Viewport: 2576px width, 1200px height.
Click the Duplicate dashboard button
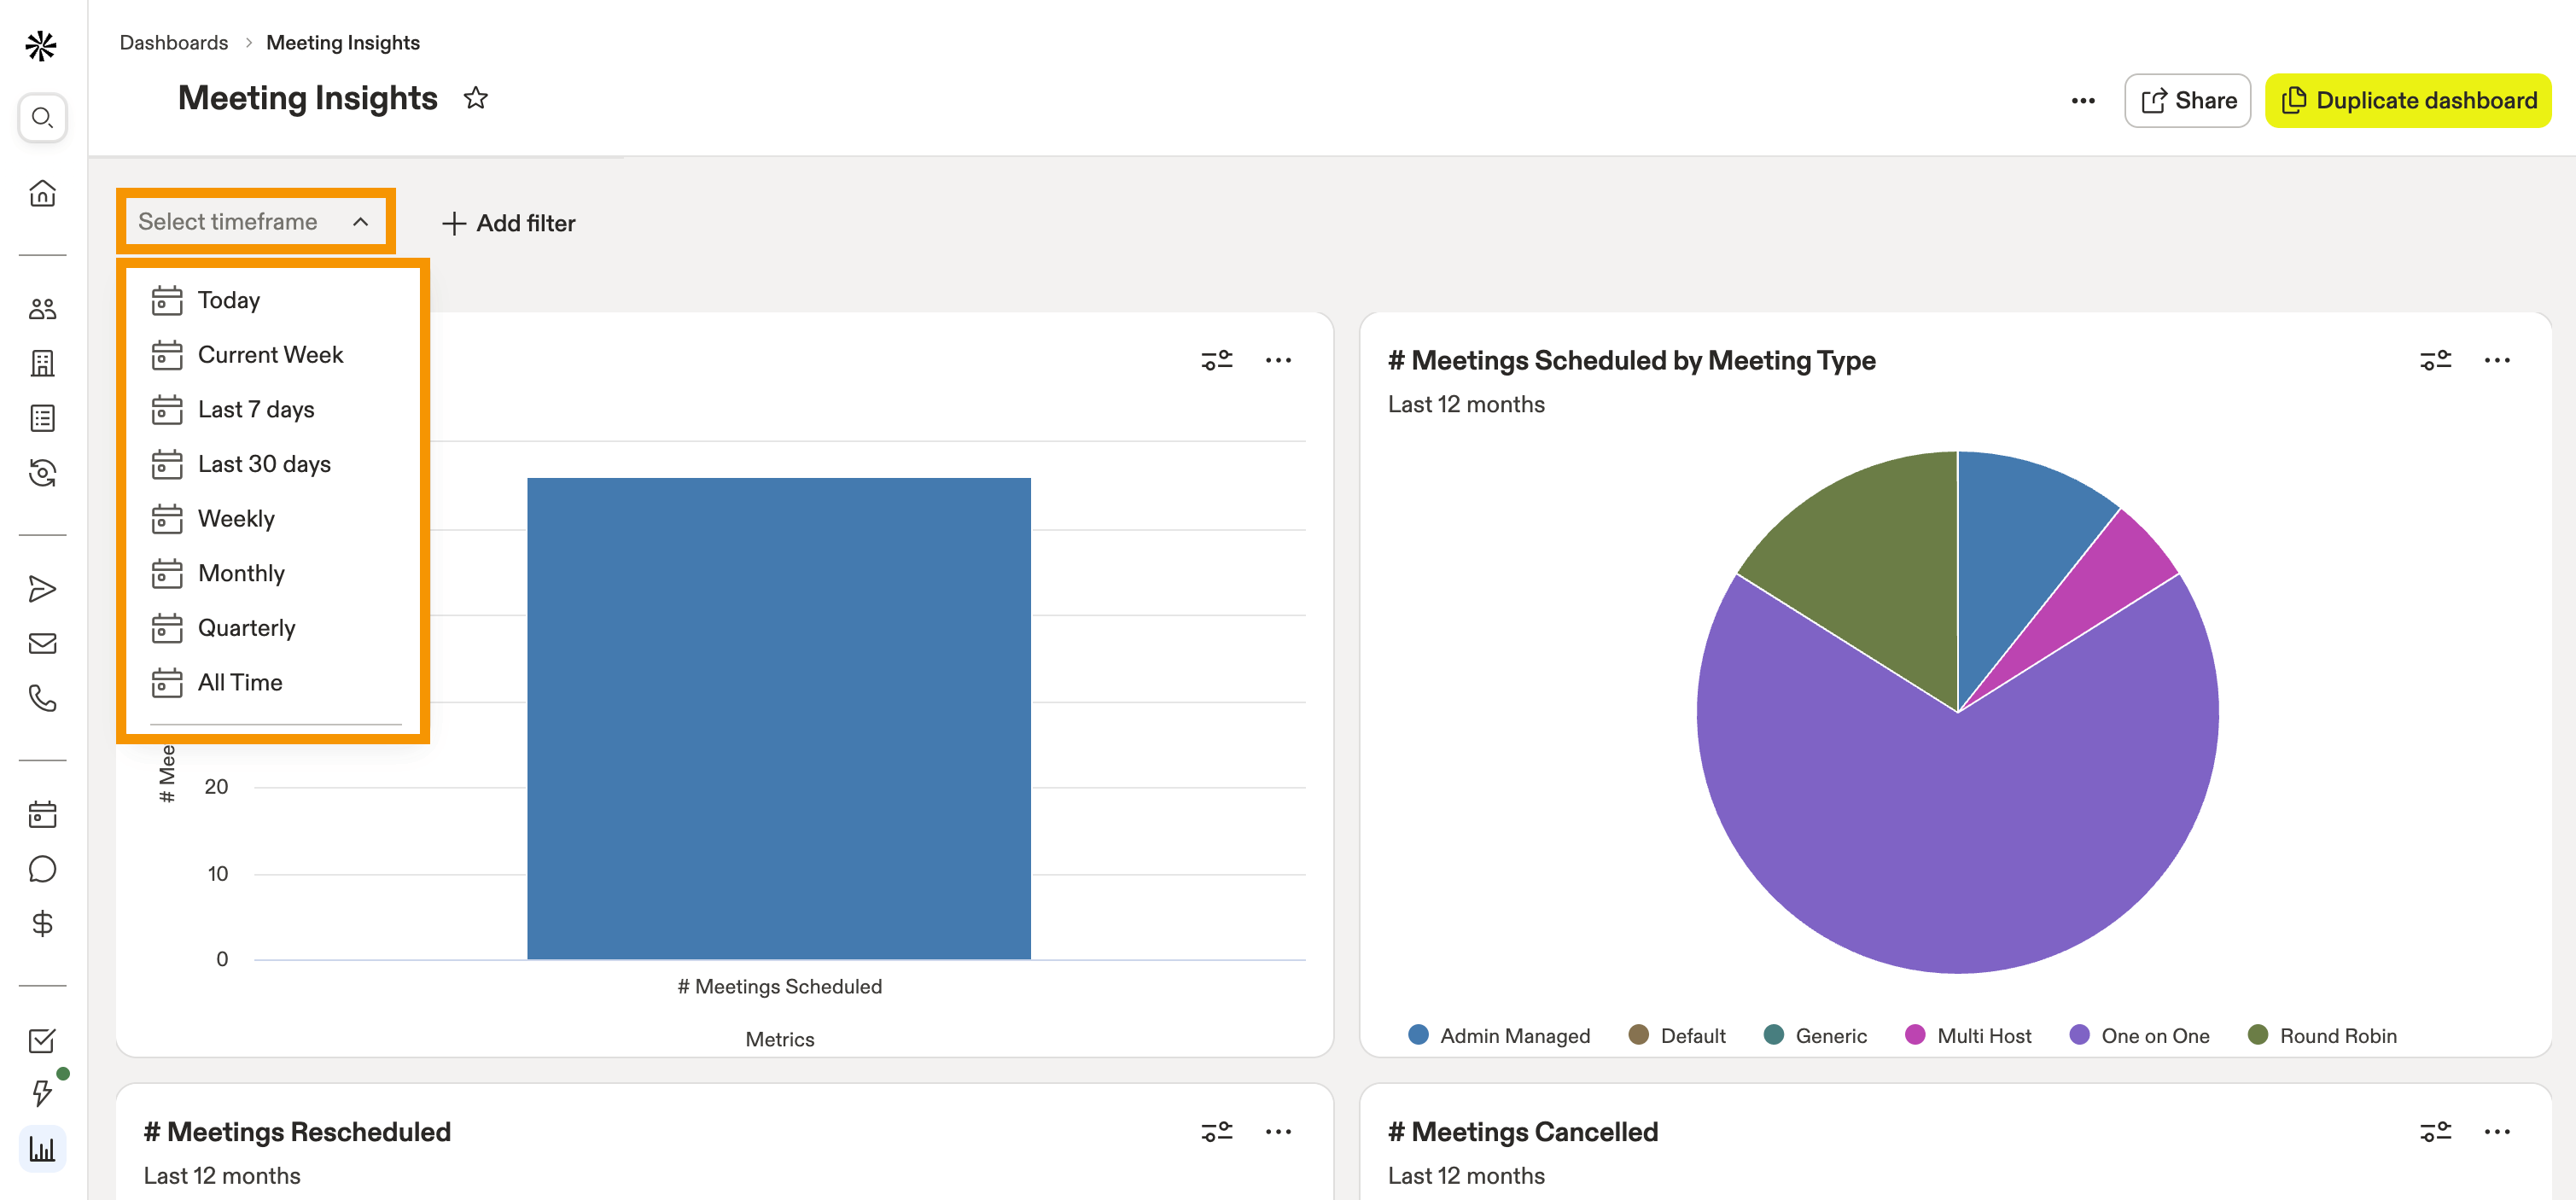point(2407,100)
